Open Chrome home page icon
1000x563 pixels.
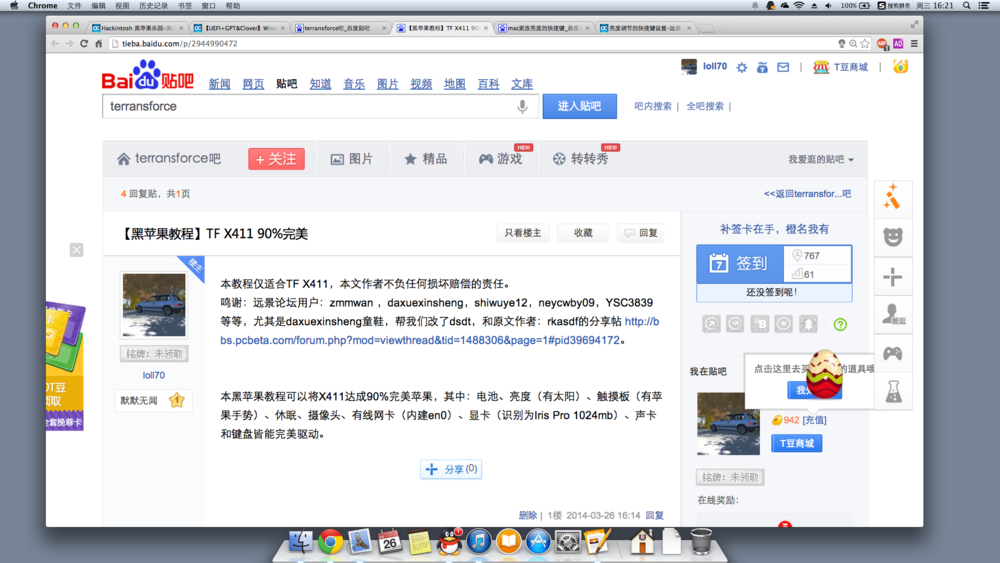98,43
